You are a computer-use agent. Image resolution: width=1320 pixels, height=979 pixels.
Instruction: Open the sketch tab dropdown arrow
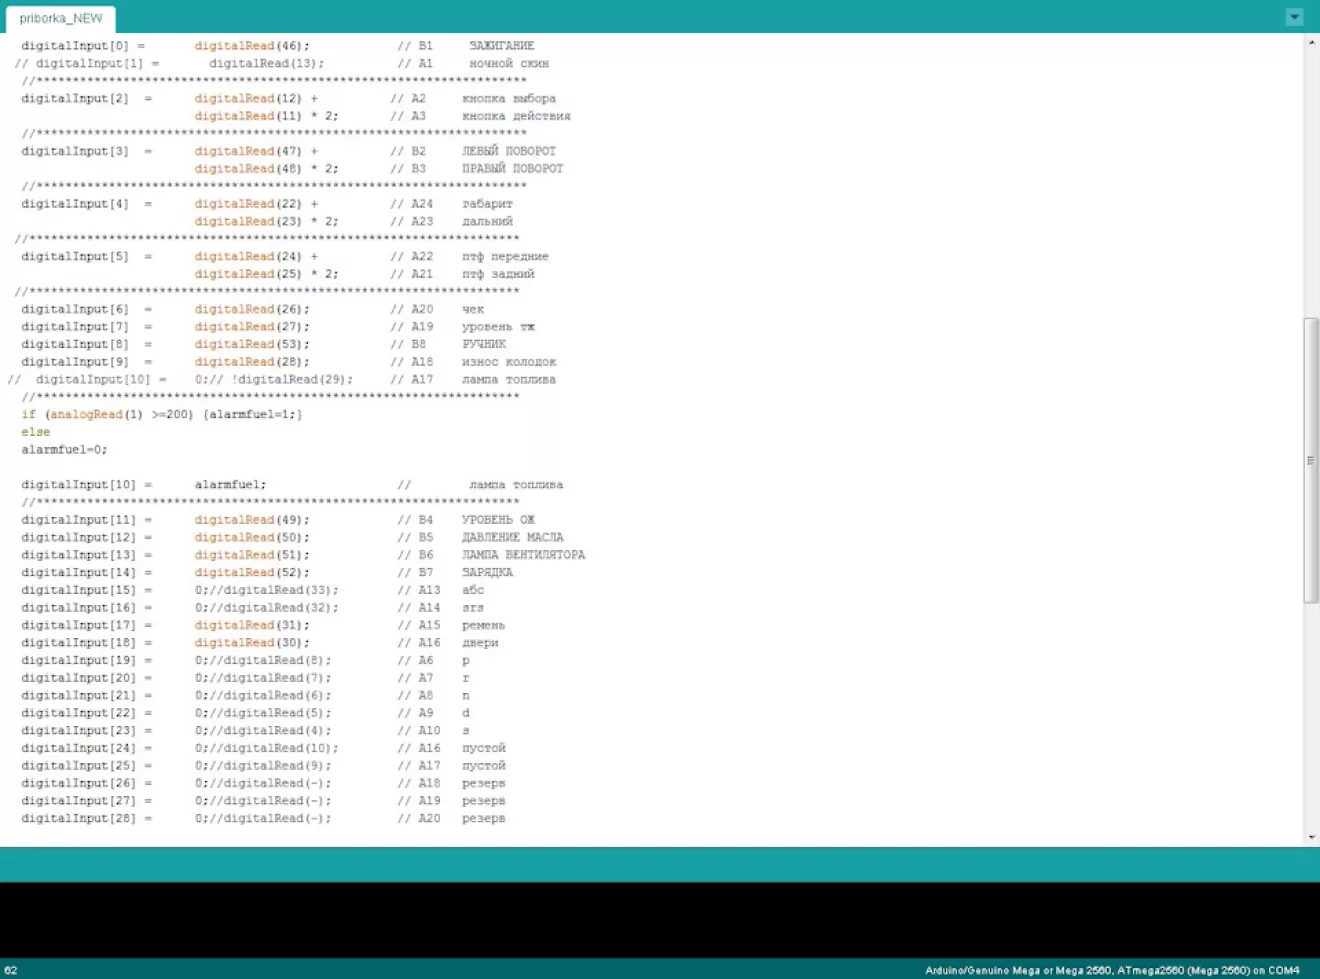coord(1294,17)
